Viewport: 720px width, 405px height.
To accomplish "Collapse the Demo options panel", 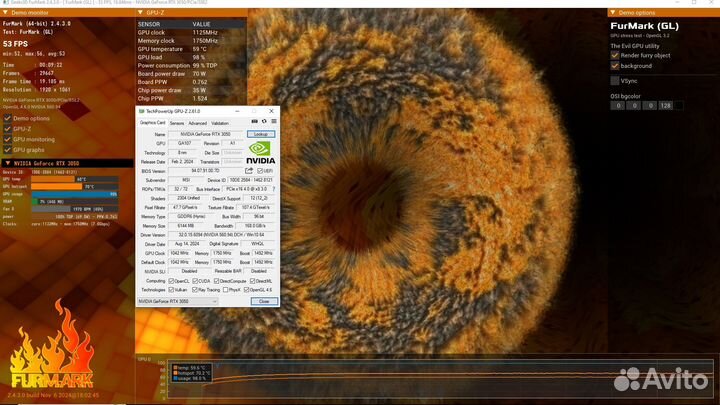I will 613,12.
